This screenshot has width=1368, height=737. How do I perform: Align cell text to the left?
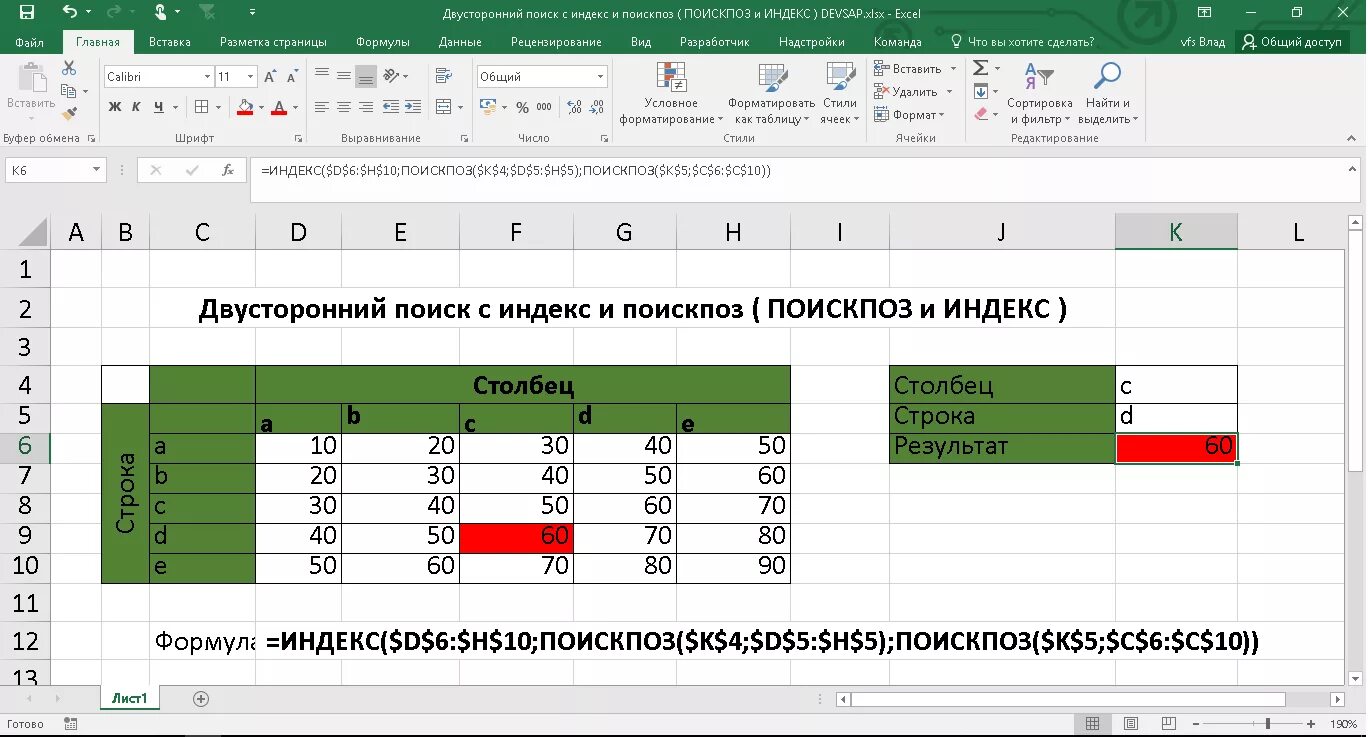[x=322, y=107]
